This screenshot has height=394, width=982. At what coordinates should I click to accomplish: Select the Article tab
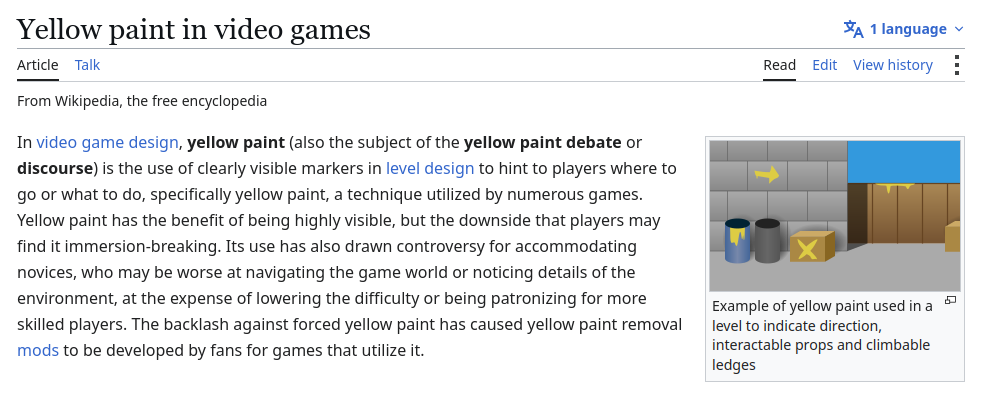(38, 65)
